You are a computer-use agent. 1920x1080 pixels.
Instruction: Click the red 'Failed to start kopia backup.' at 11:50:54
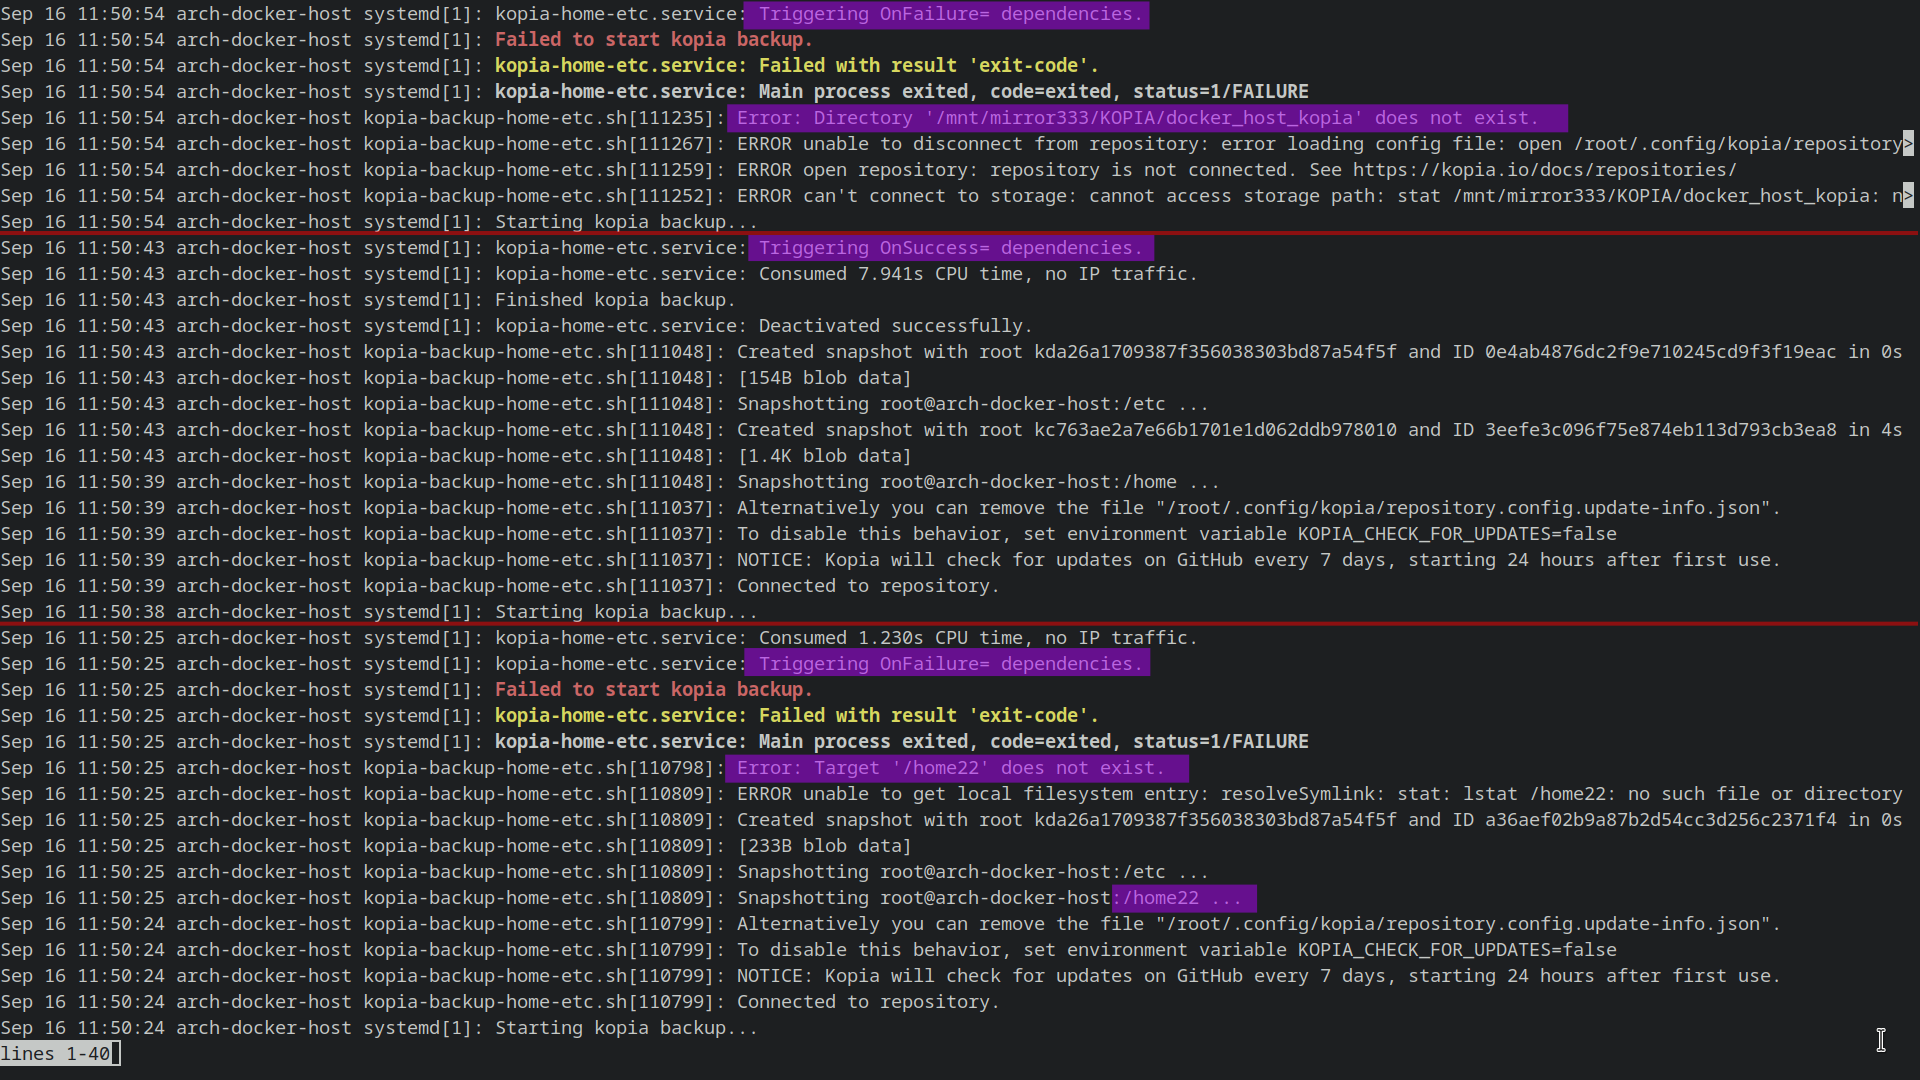653,40
